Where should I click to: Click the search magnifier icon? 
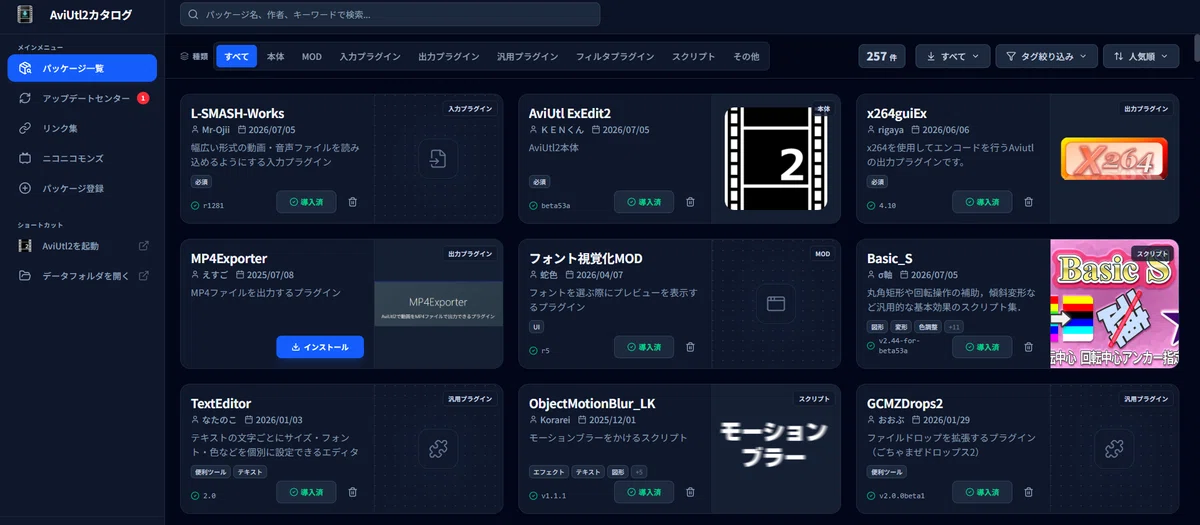click(194, 14)
